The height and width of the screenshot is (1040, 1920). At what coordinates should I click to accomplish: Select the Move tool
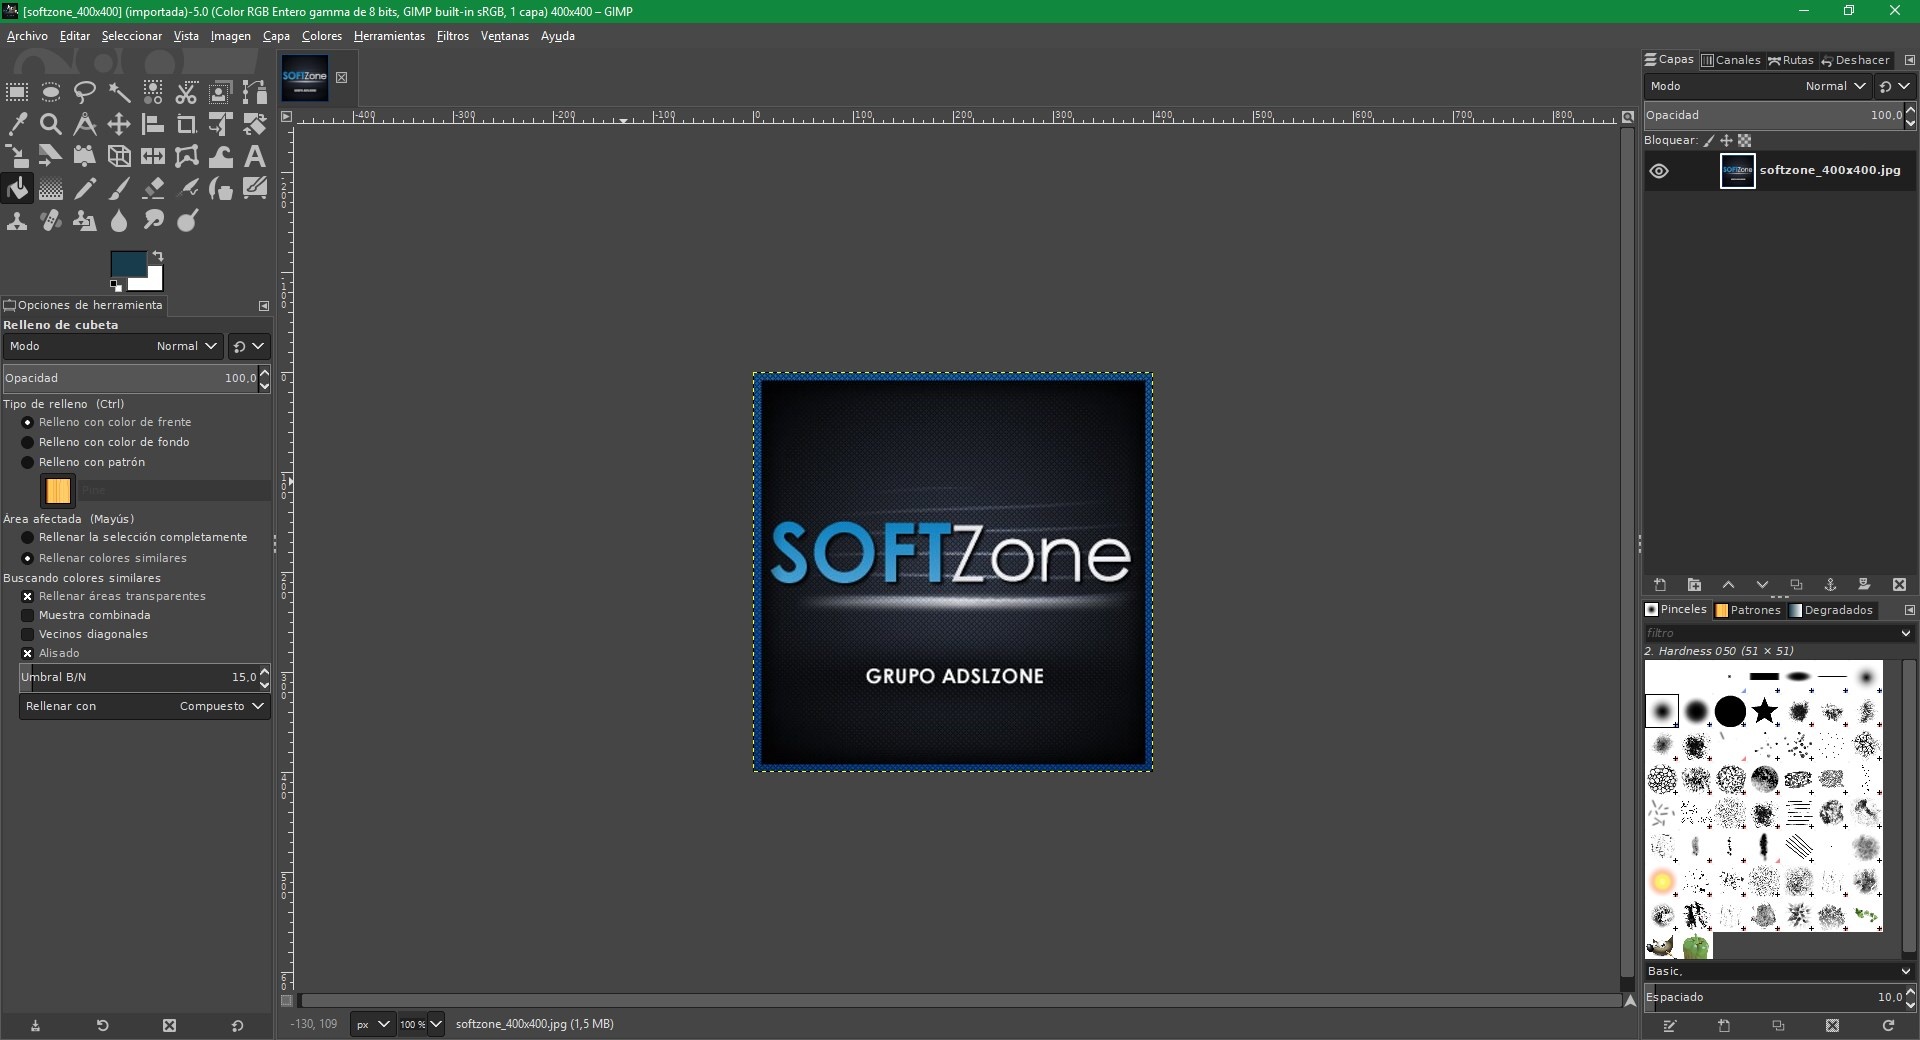point(119,125)
